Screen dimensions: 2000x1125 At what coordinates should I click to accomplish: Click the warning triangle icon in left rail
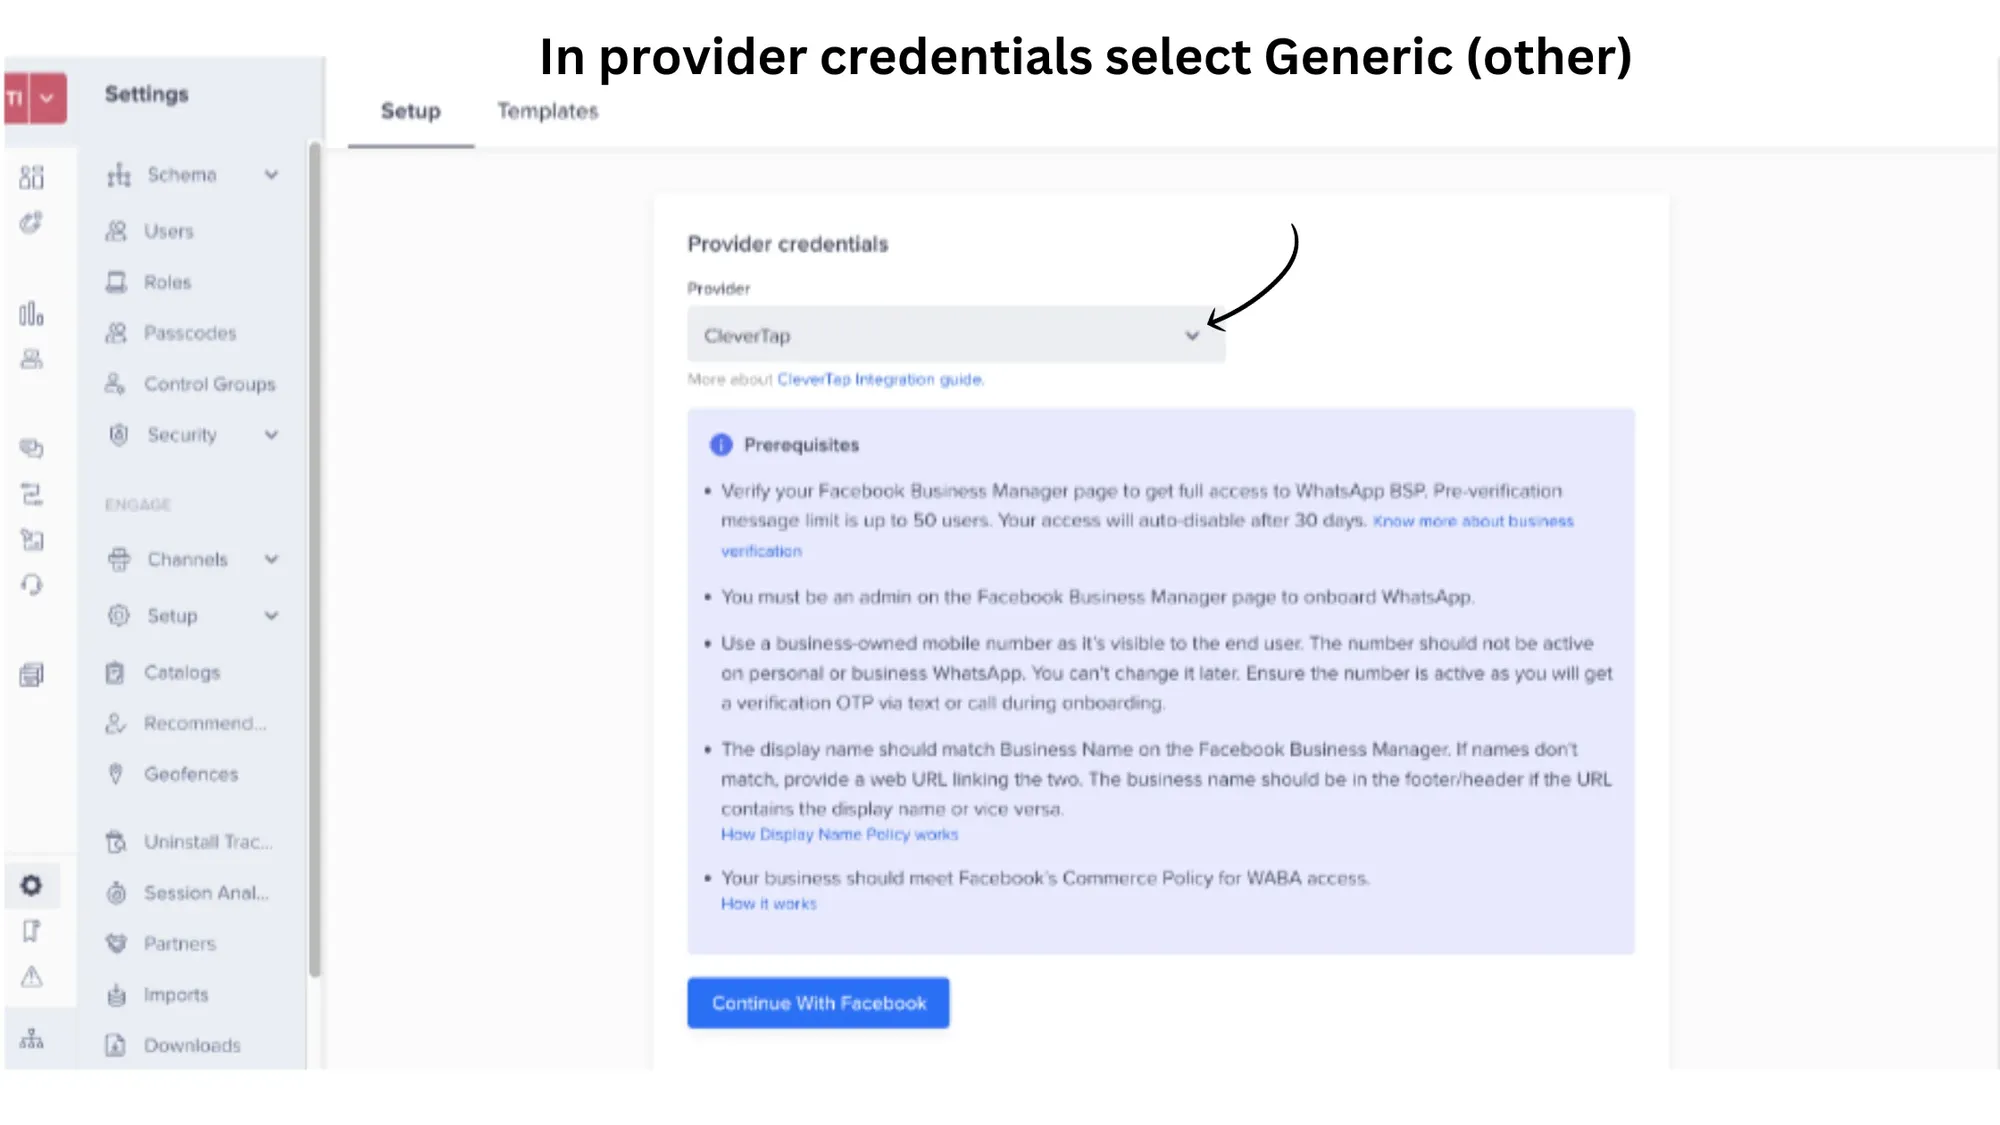coord(32,976)
